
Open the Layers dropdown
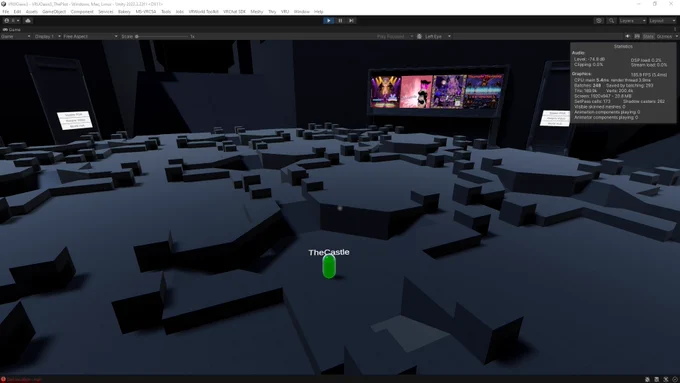pos(632,20)
